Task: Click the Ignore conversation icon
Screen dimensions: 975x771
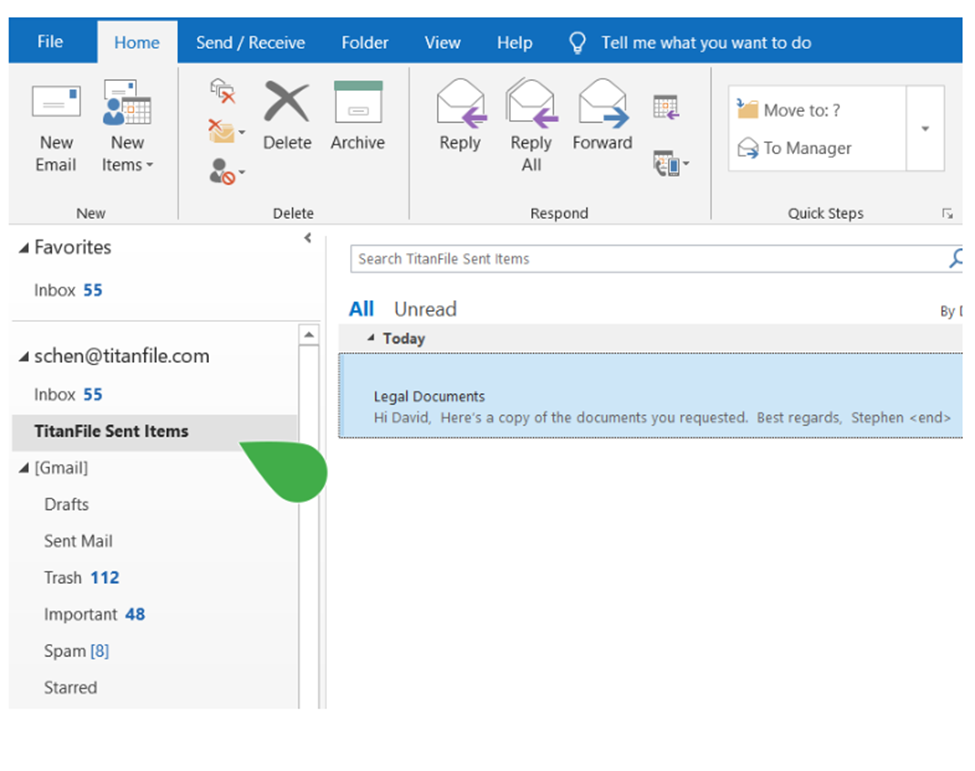Action: 223,91
